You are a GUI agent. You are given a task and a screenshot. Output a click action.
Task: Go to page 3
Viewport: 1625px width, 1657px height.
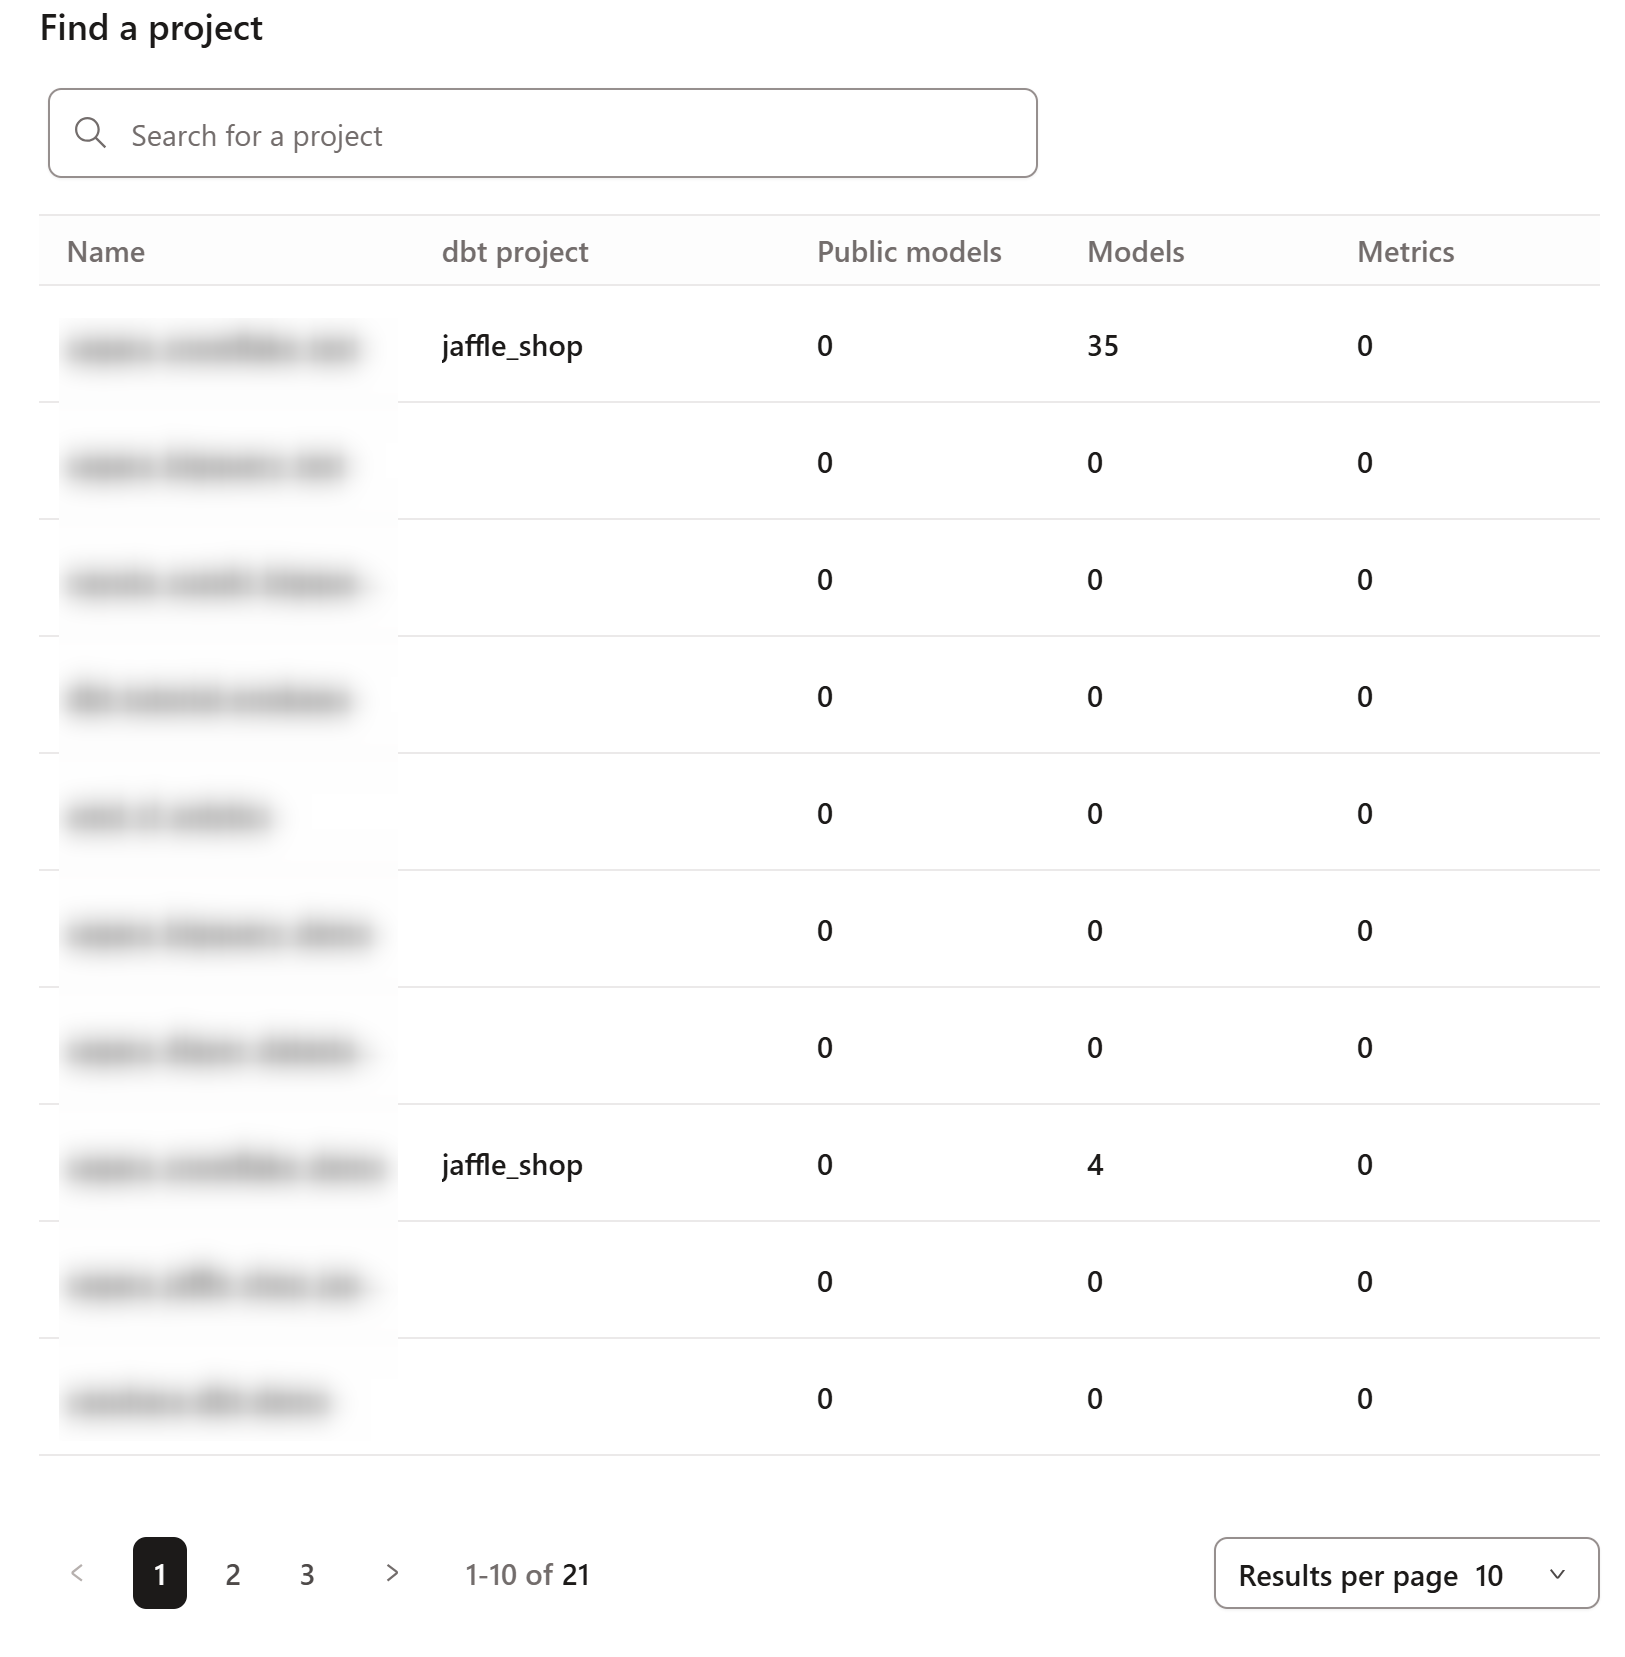(x=307, y=1574)
